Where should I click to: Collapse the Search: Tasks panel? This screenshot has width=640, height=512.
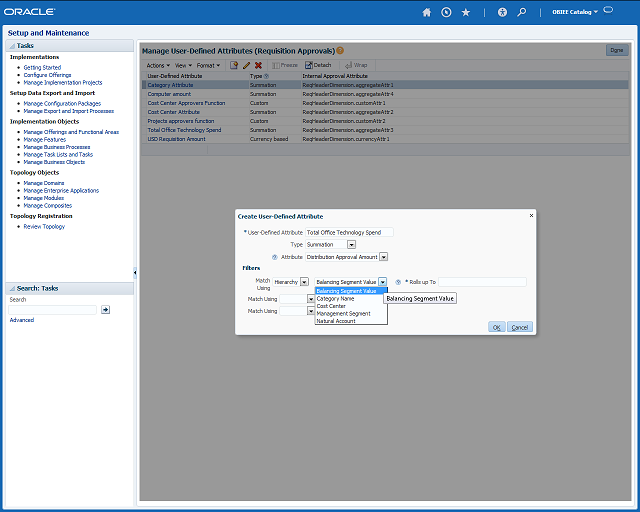pos(12,289)
